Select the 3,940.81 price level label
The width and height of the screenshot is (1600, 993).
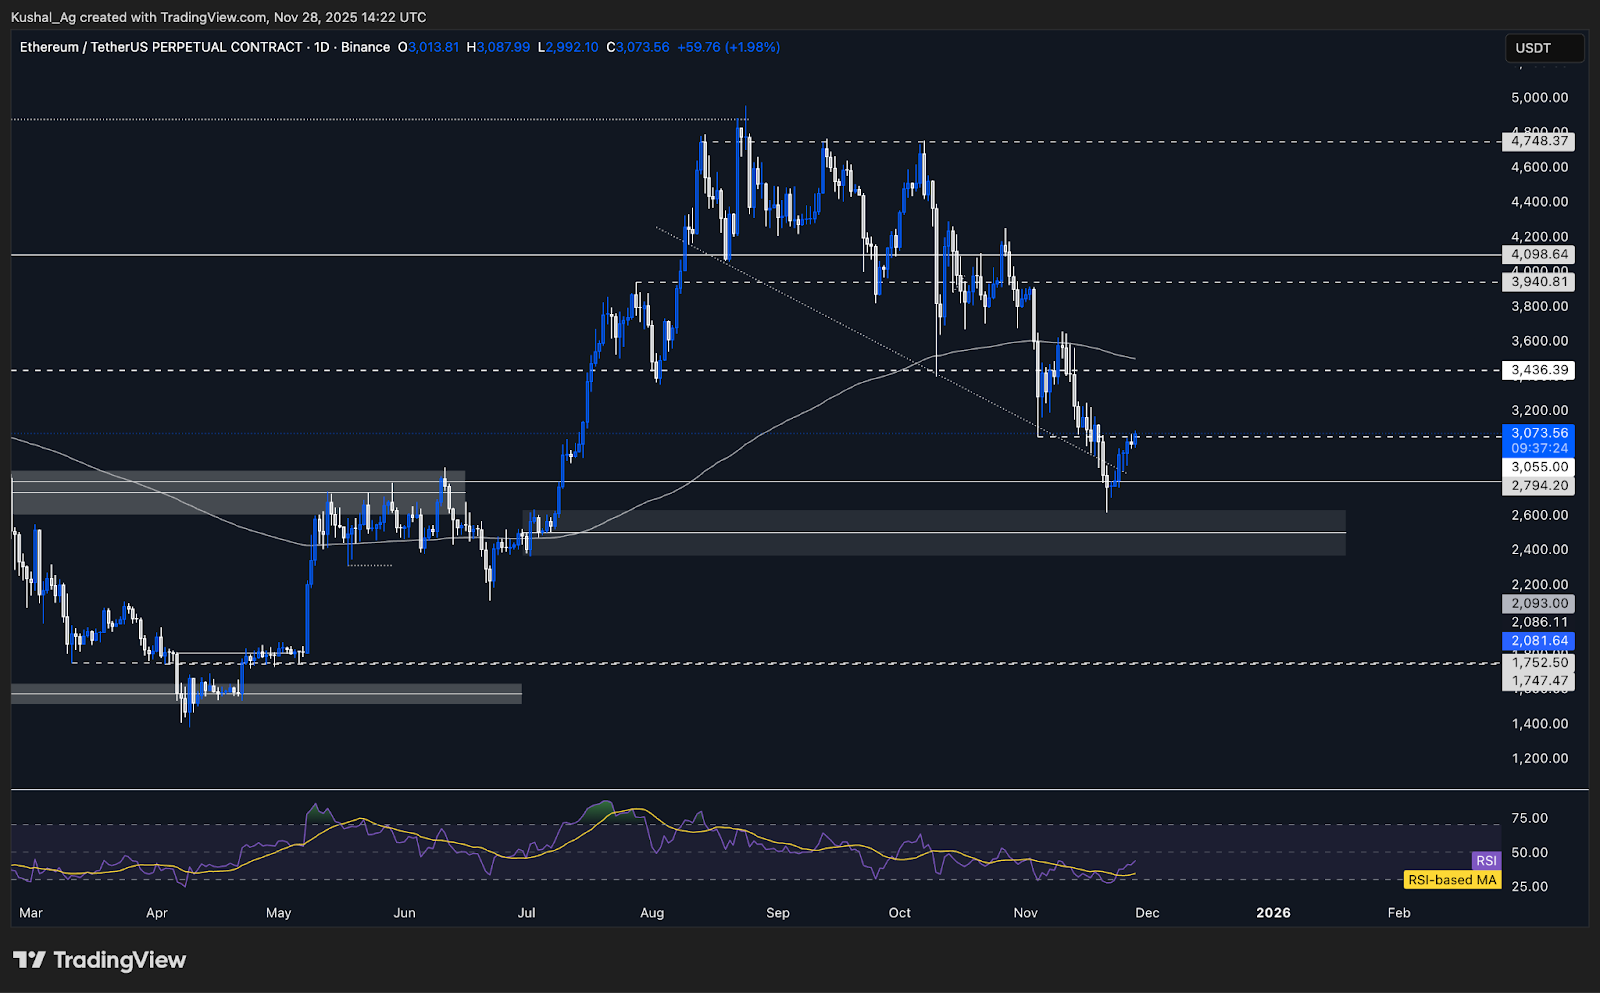(x=1538, y=282)
